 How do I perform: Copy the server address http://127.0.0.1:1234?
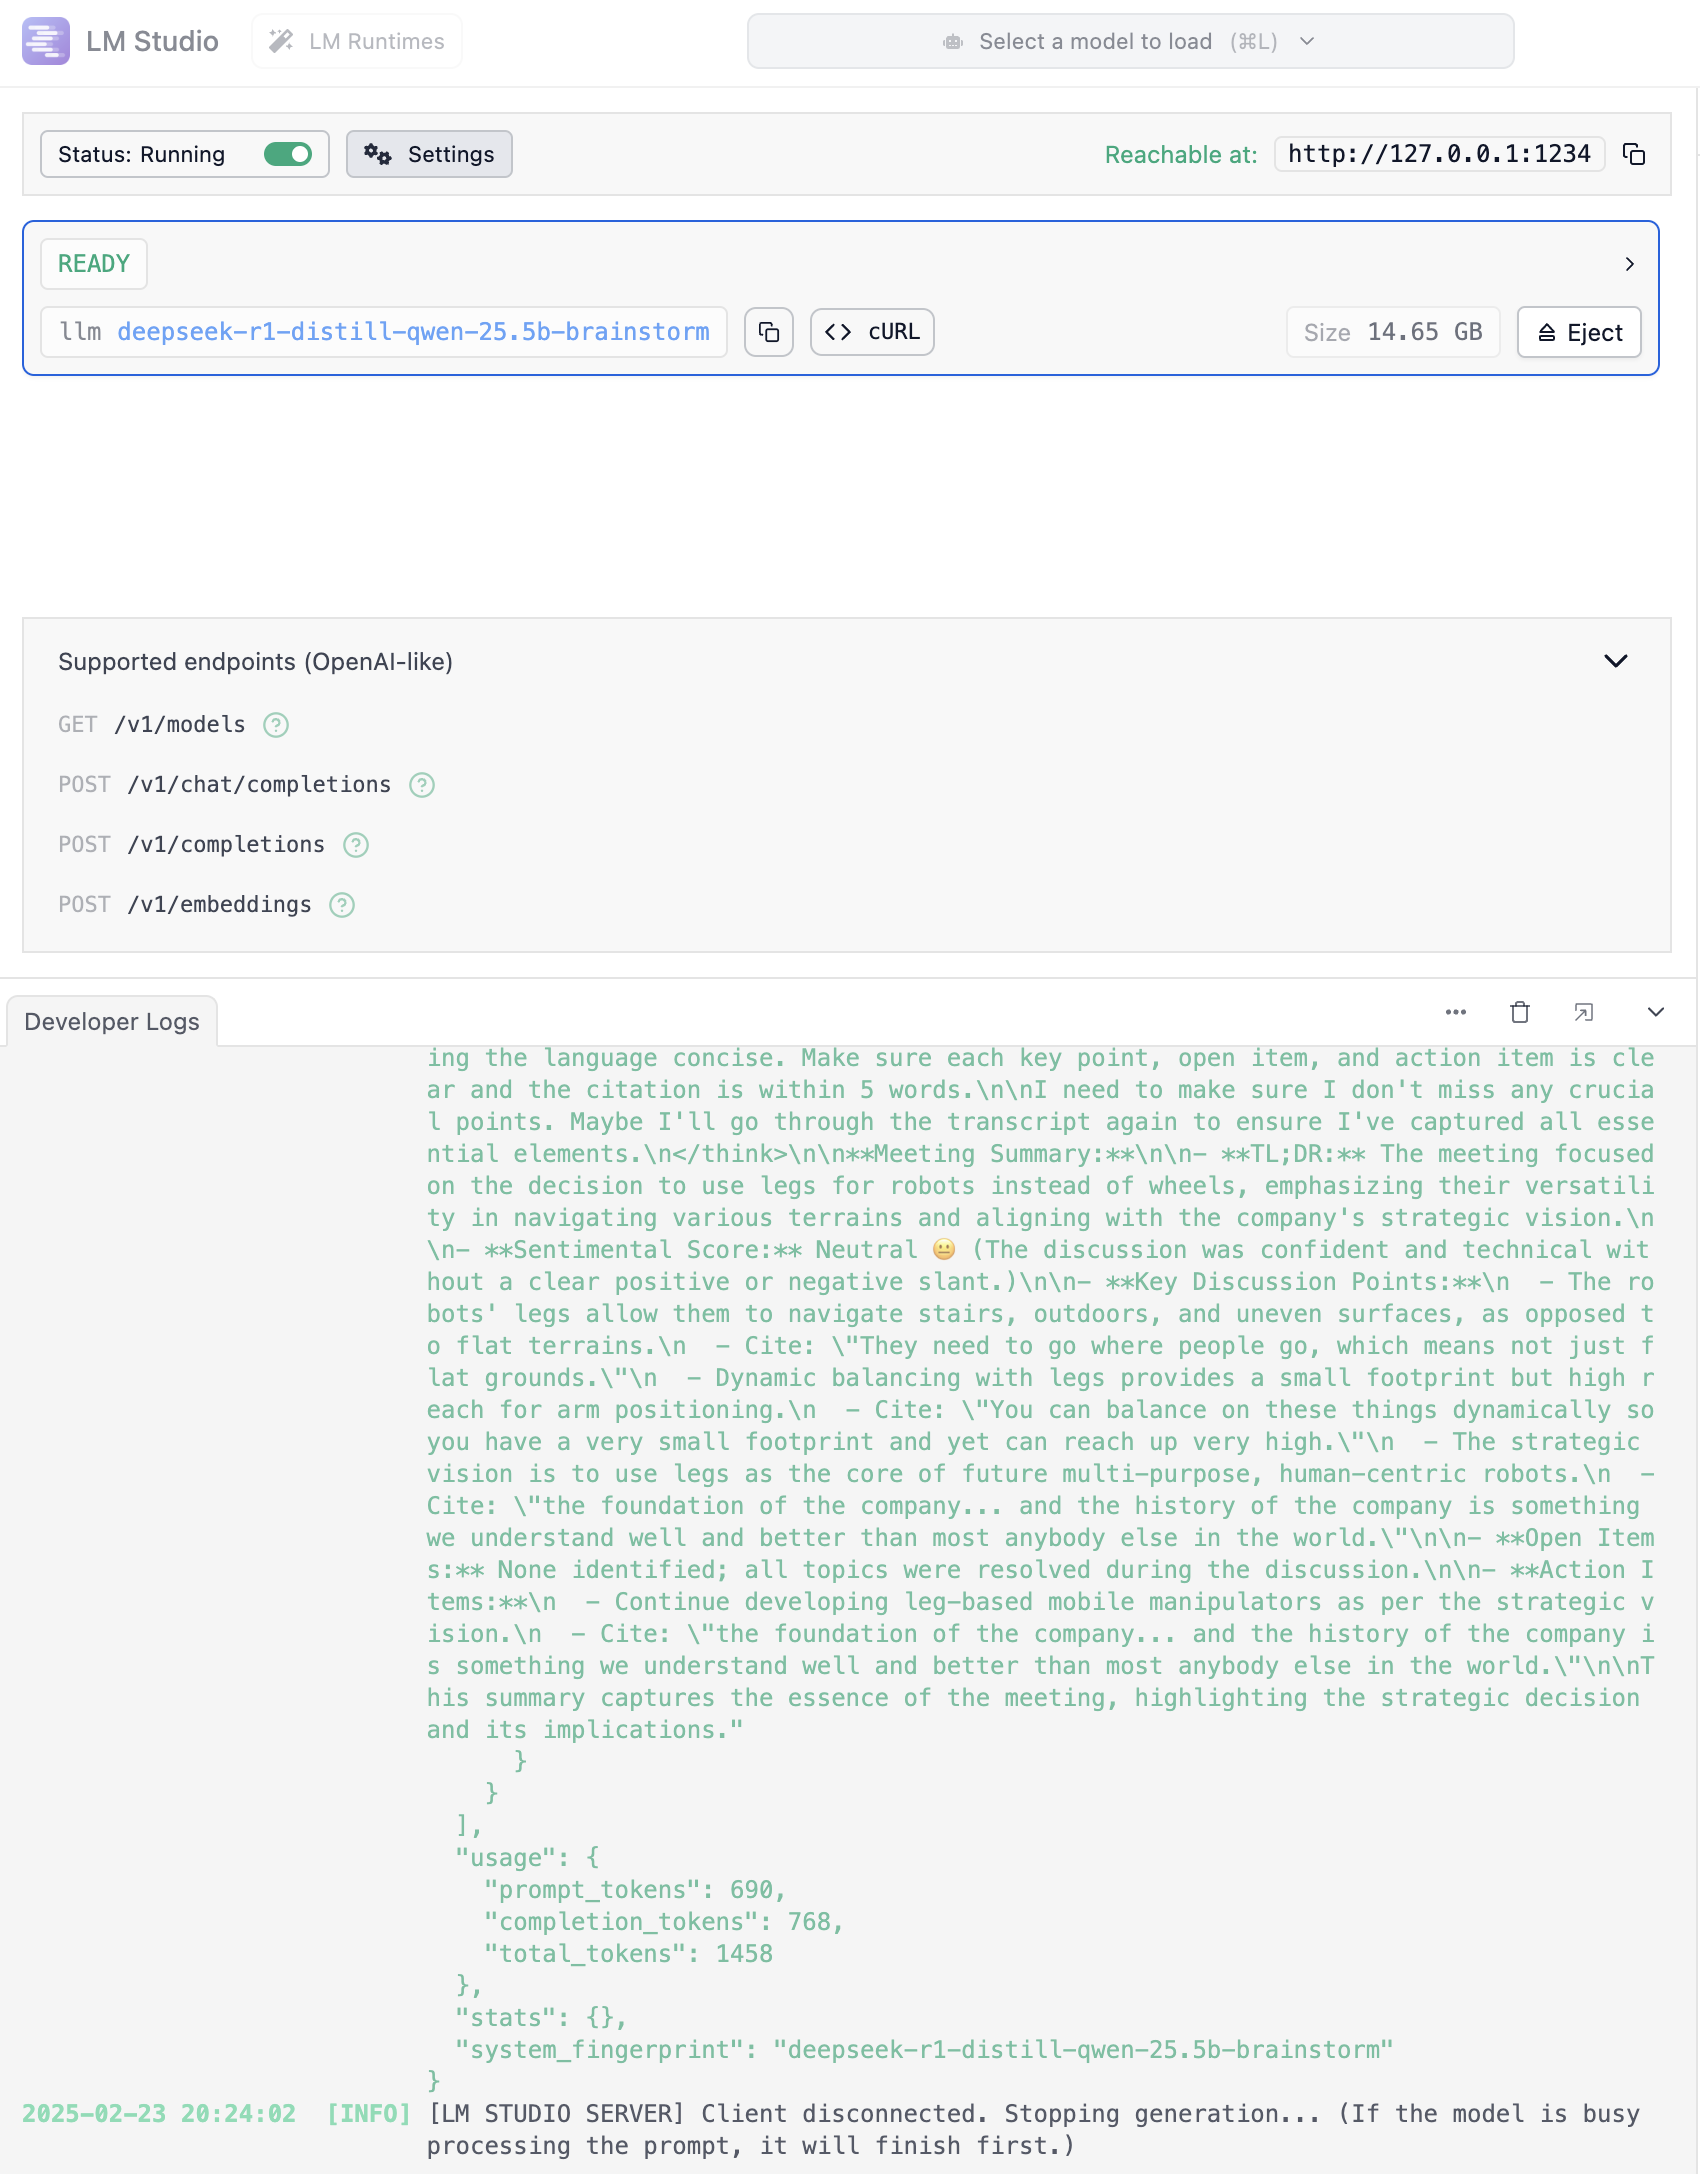[1634, 154]
